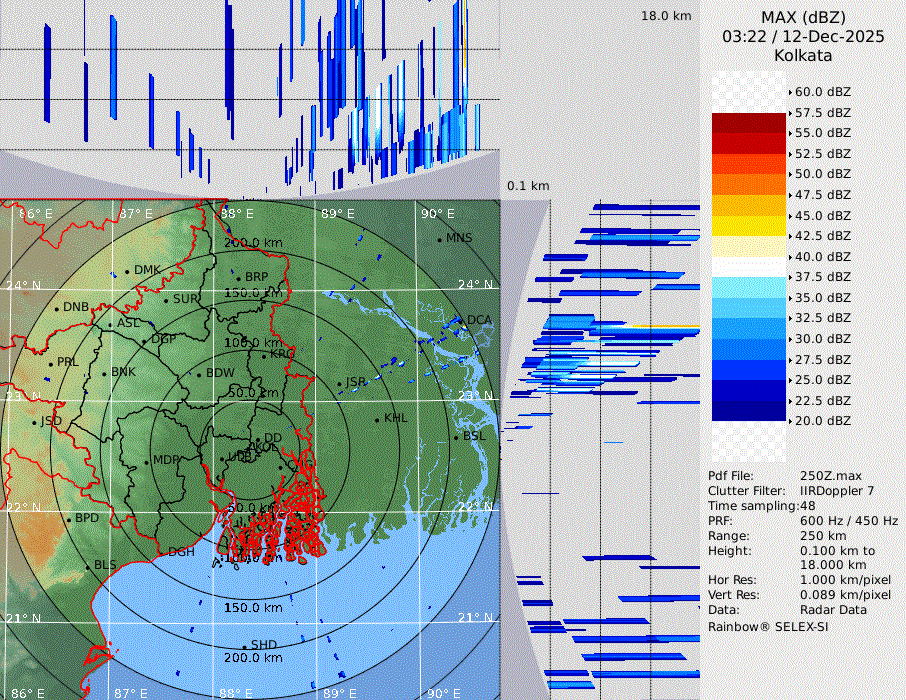Viewport: 906px width, 700px height.
Task: Pick the yellow 45.0 dBZ legend color
Action: point(749,215)
